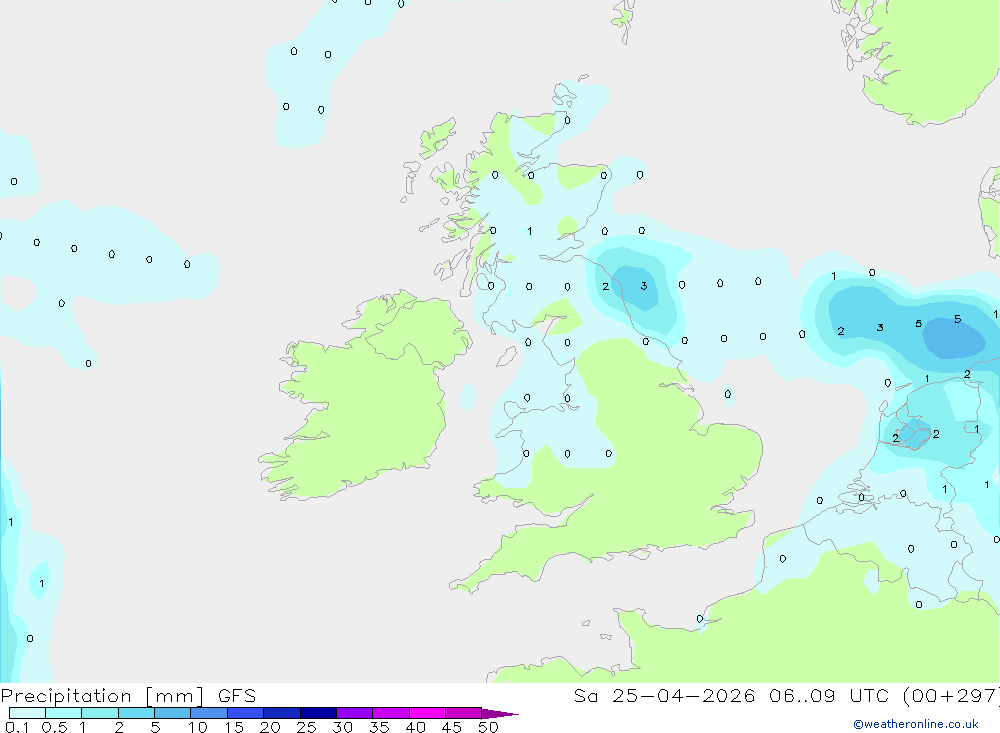This screenshot has width=1000, height=733.
Task: Click the "20" legend scale label
Action: (x=270, y=727)
